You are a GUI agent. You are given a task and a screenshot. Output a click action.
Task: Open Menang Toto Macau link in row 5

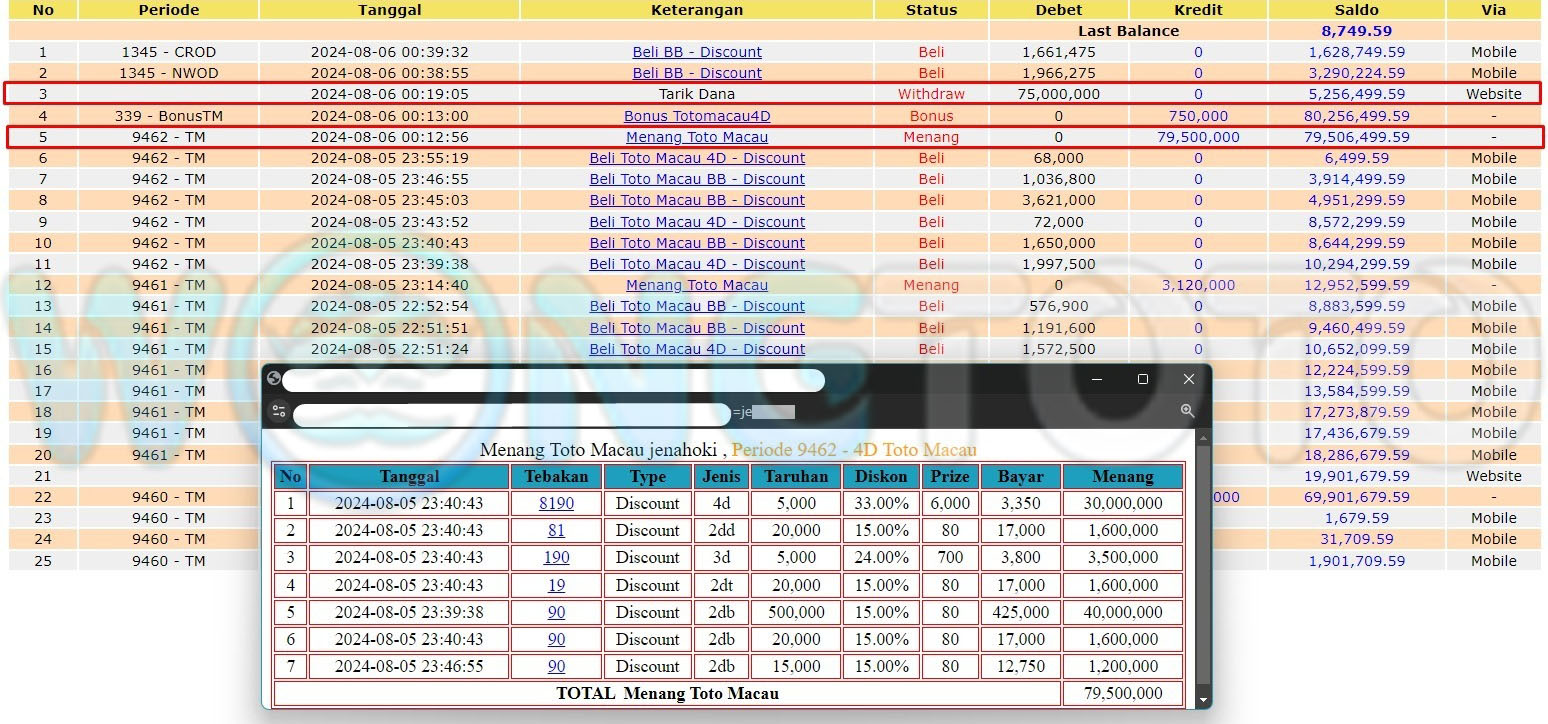pos(697,137)
